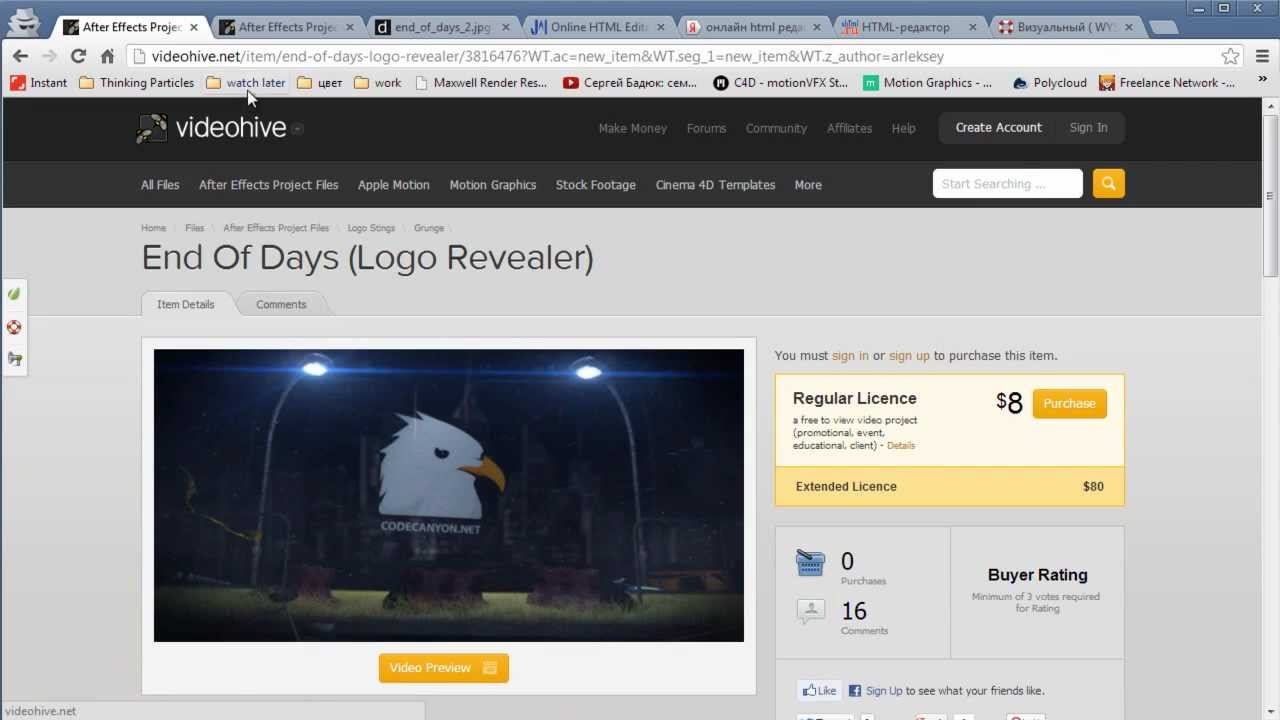Click the eagle logo video preview thumbnail
This screenshot has width=1280, height=720.
coord(449,495)
